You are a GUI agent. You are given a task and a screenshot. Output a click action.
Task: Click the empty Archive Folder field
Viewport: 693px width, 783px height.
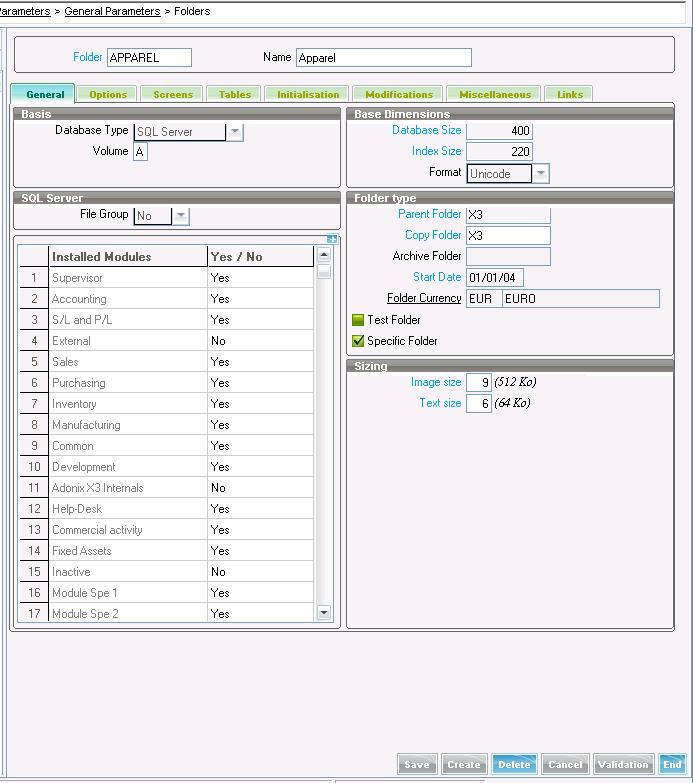508,257
